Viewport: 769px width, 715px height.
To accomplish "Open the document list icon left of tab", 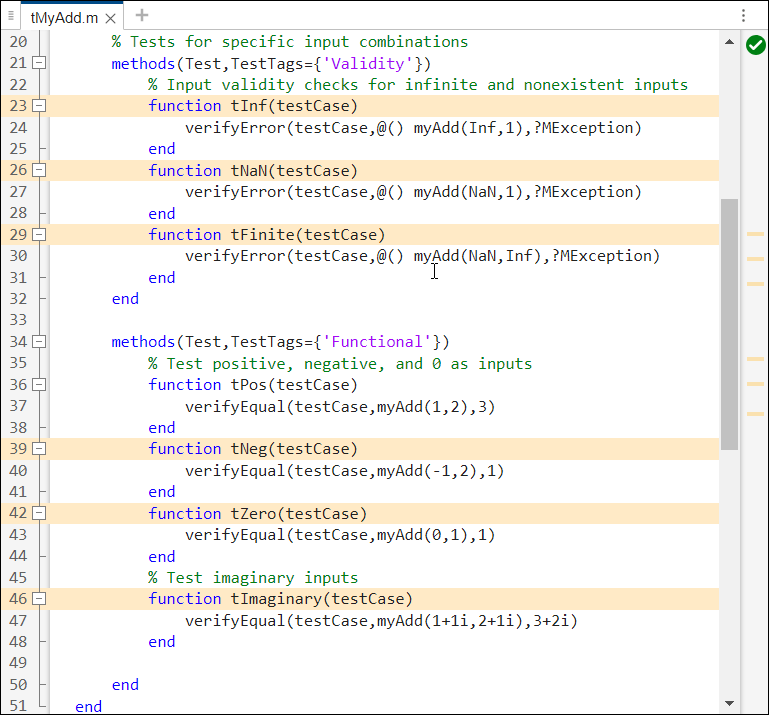I will [11, 16].
